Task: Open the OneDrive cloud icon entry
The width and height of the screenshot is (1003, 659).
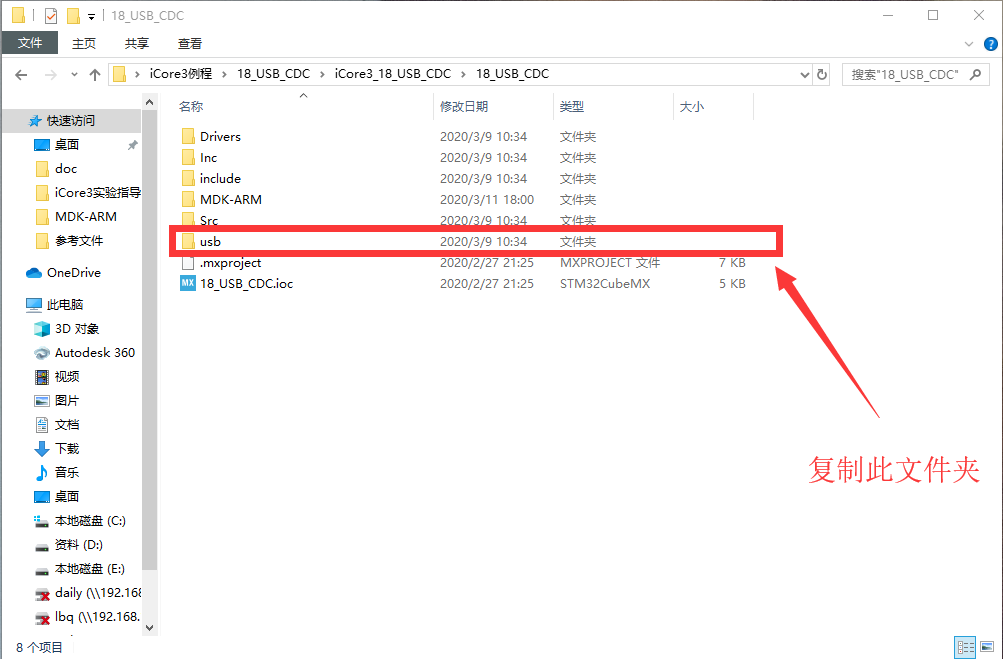Action: [x=33, y=273]
